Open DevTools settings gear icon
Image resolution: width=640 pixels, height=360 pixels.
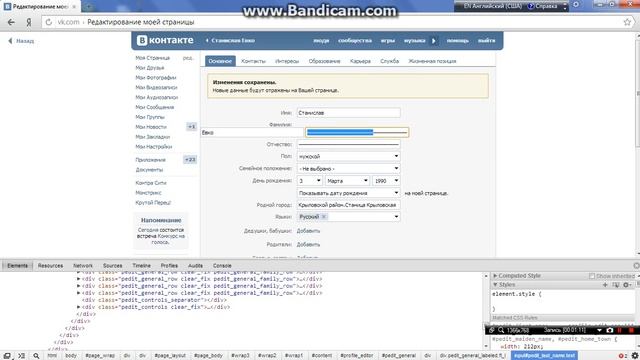click(635, 356)
